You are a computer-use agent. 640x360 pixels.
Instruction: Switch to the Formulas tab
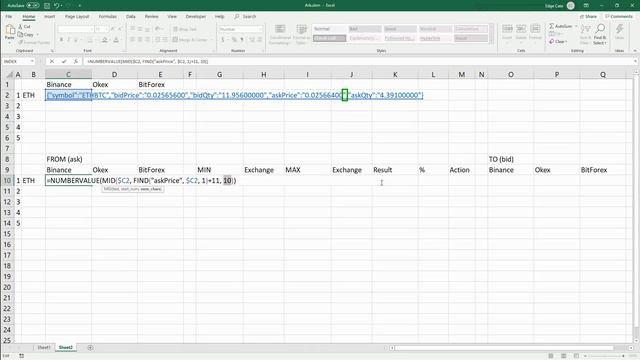(107, 16)
